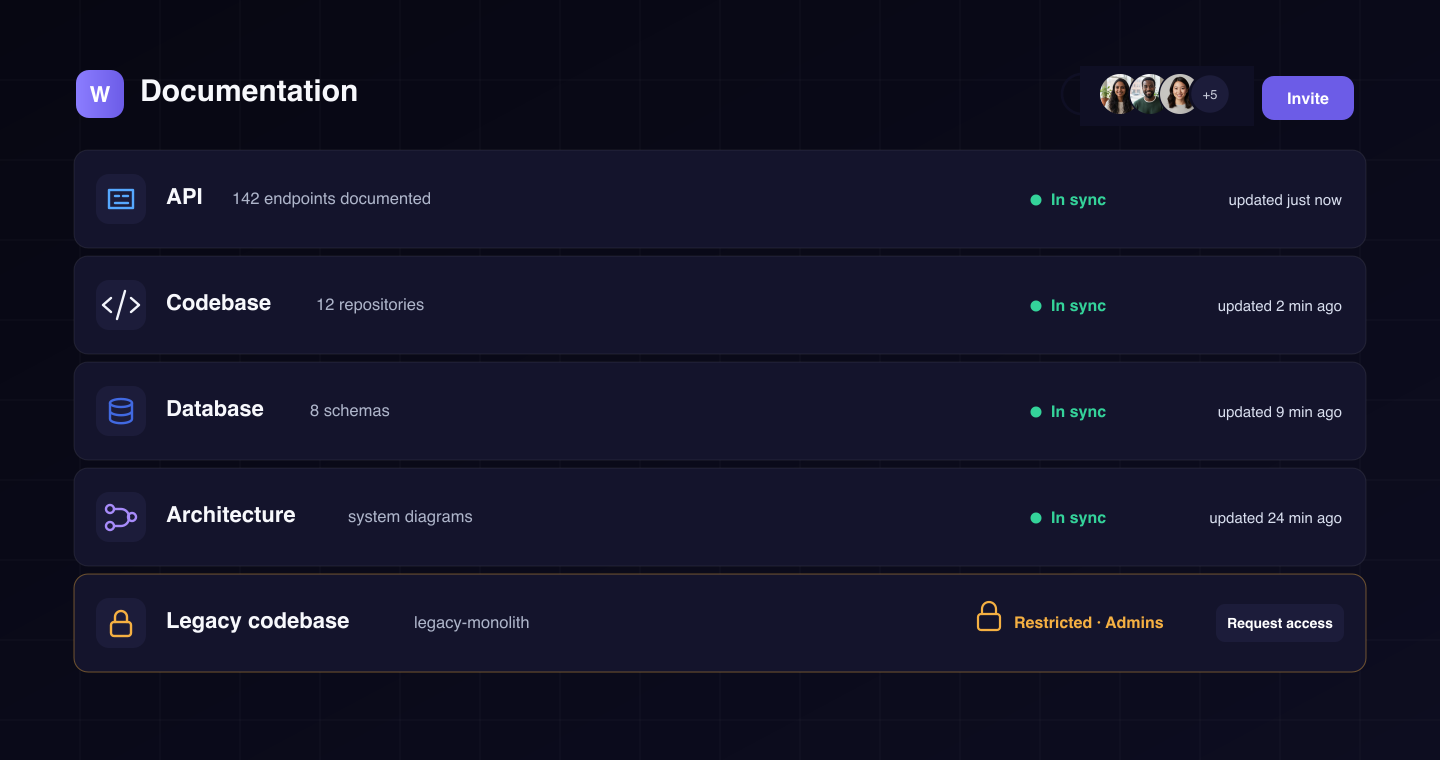Screen dimensions: 1440x760
Task: Click the Architecture diagram nodes icon
Action: tap(121, 517)
